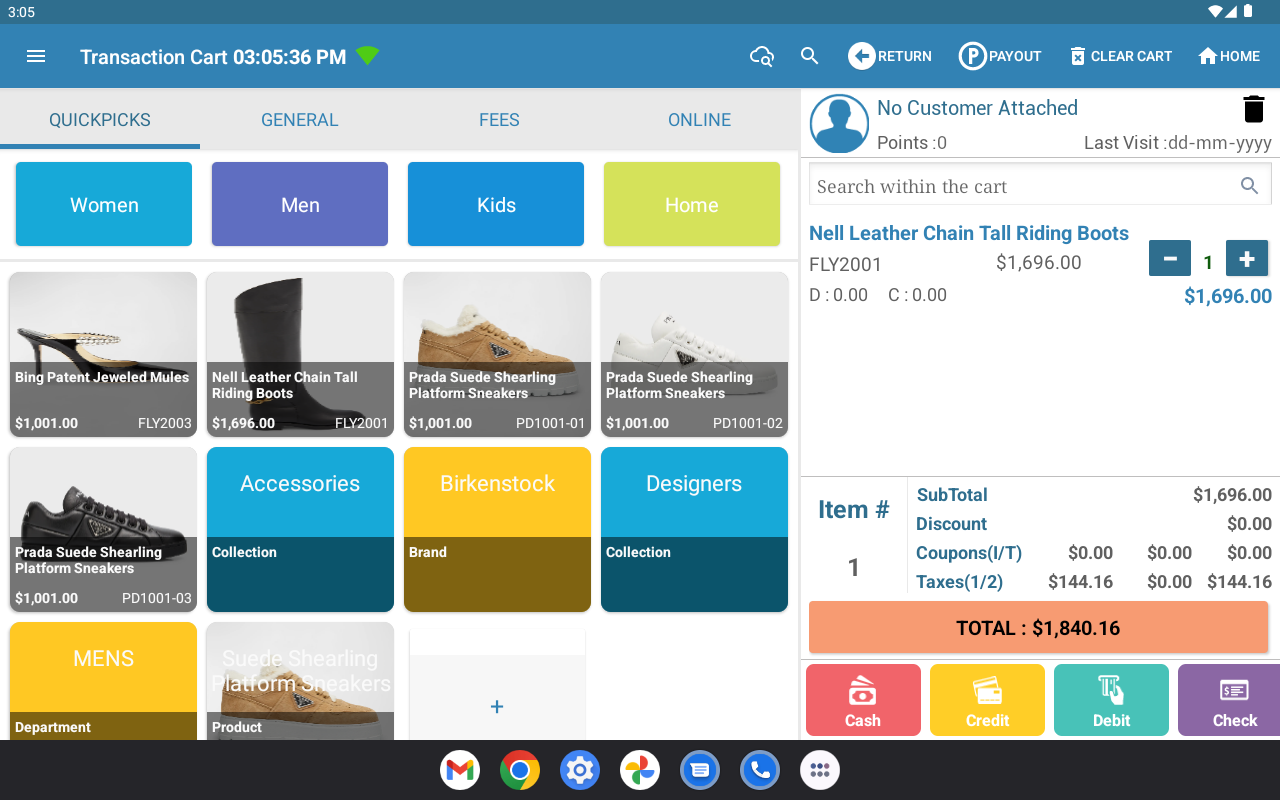Tap the line total $1,696.00 in blue
Screen dimensions: 1280x800
[x=1228, y=296]
